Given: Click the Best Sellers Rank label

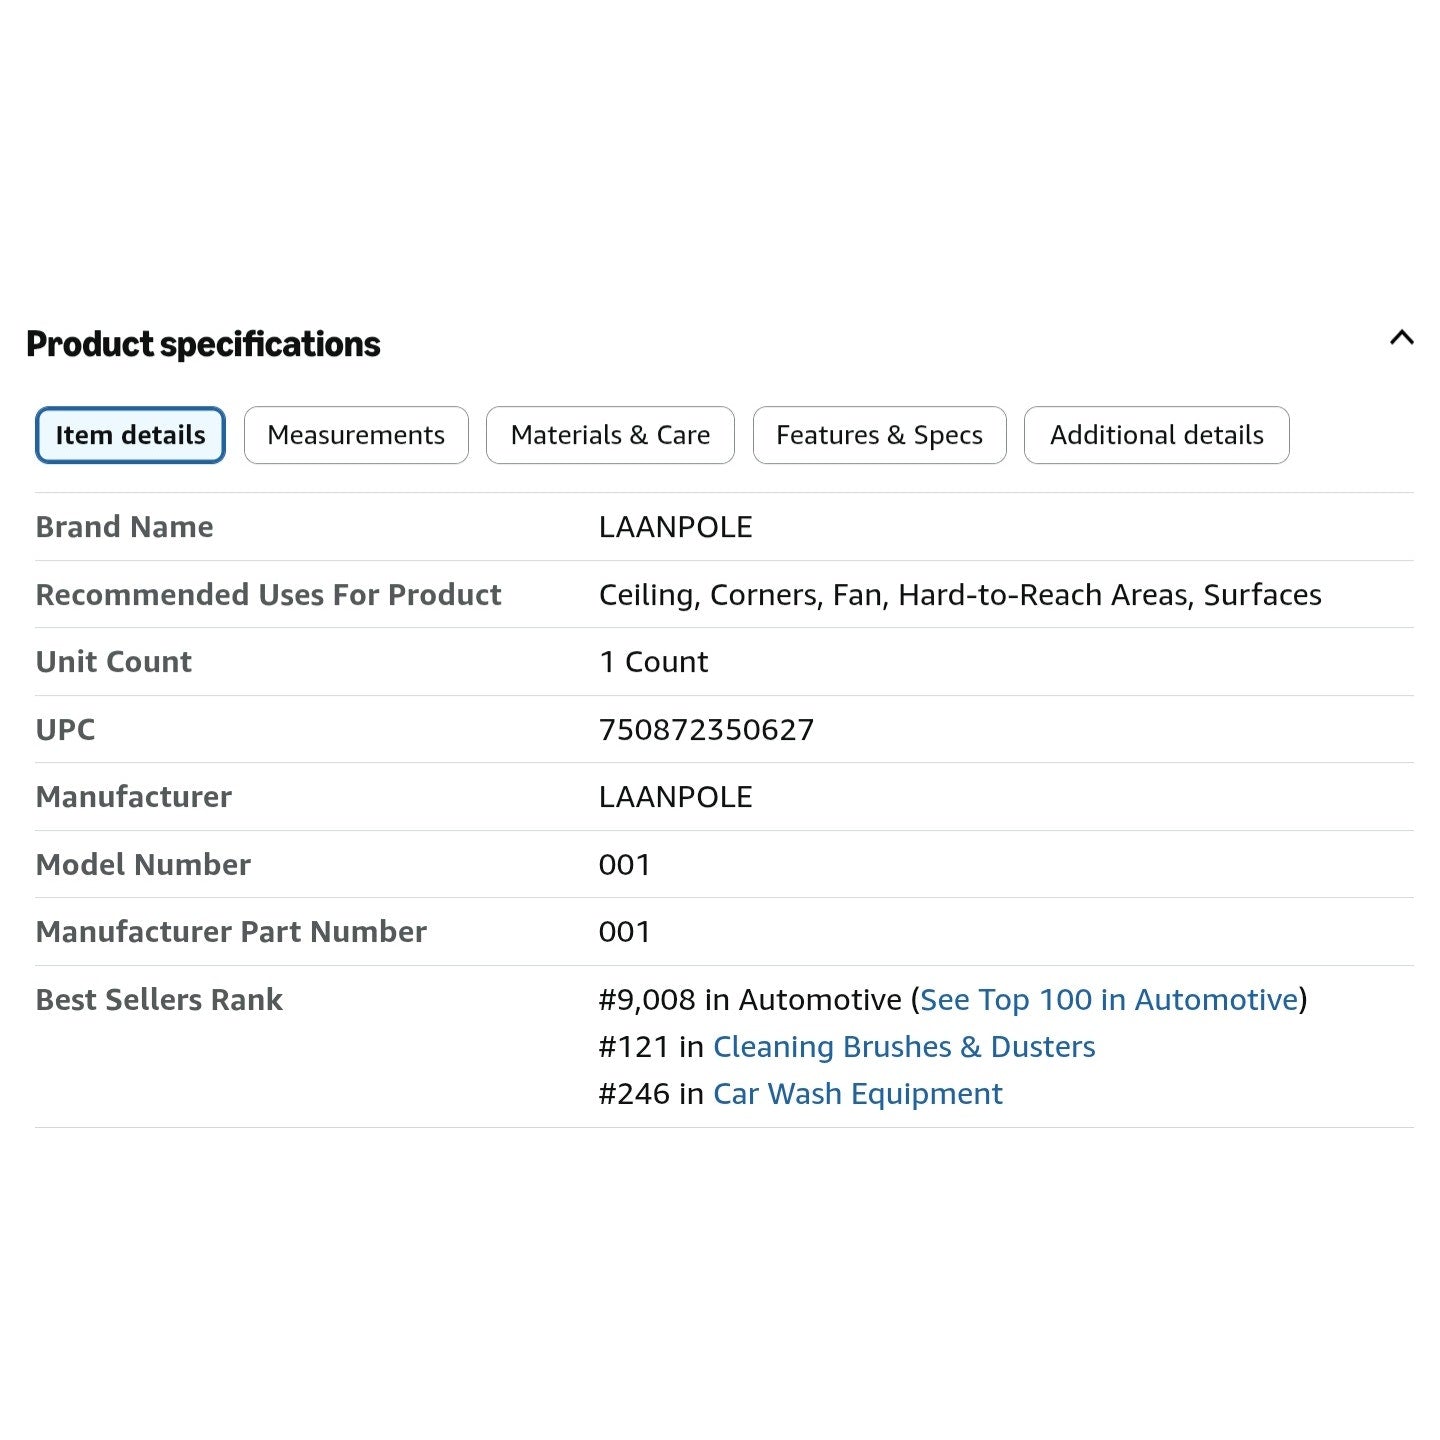Looking at the screenshot, I should pos(159,999).
